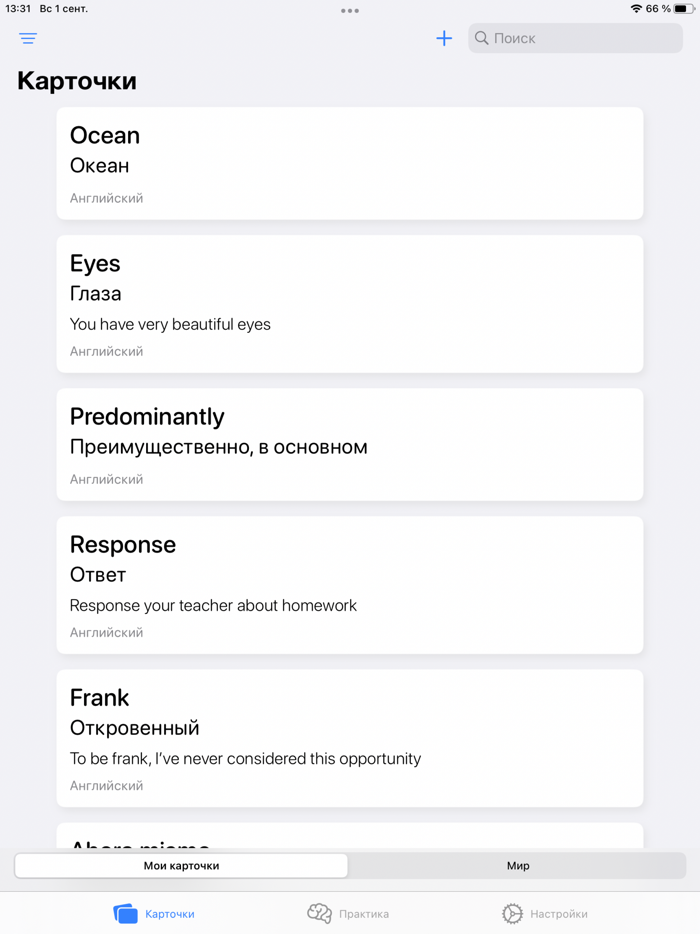
Task: Tap the iPad multitasking dots at the top
Action: click(x=350, y=10)
